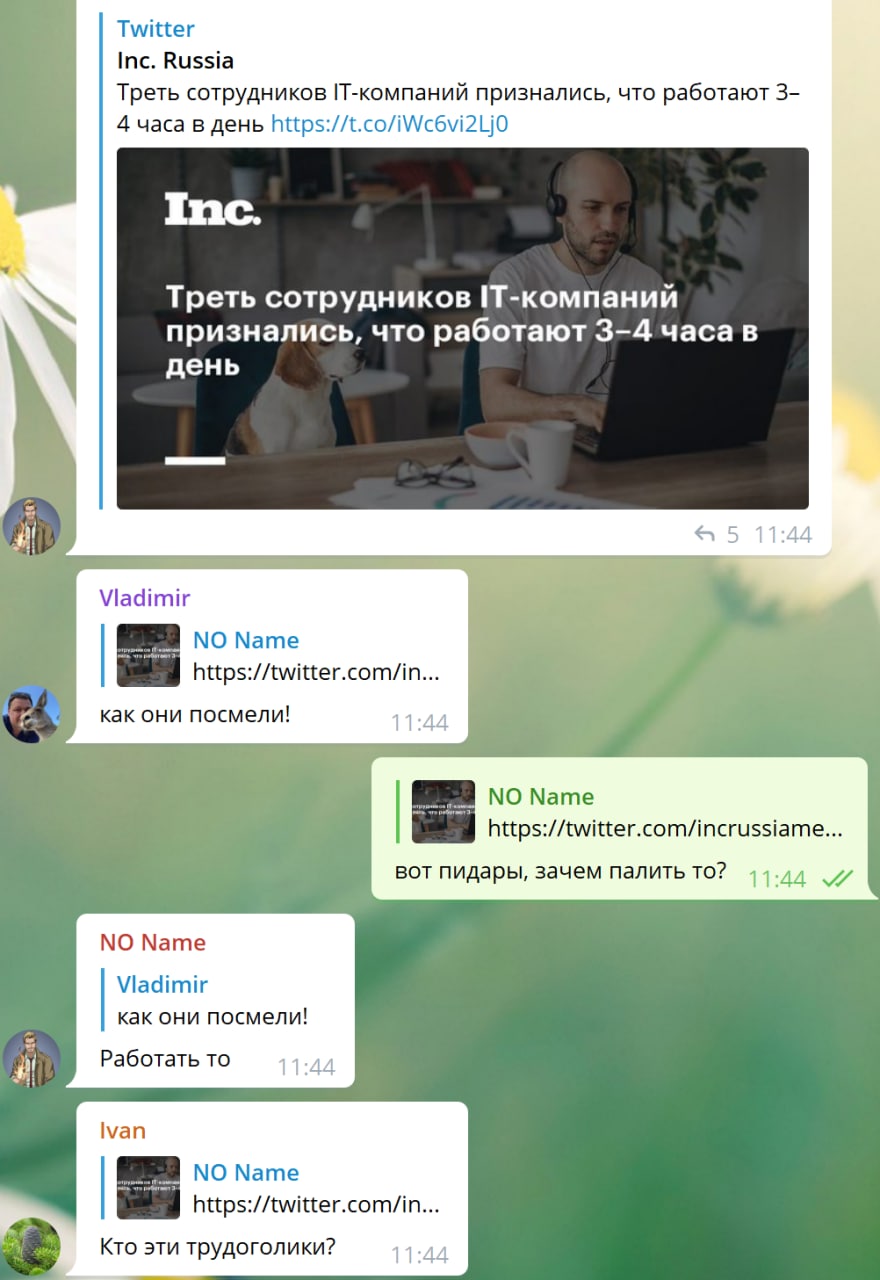Image resolution: width=880 pixels, height=1280 pixels.
Task: Click NO Name's avatar beside the Twitter preview
Action: pyautogui.click(x=32, y=526)
